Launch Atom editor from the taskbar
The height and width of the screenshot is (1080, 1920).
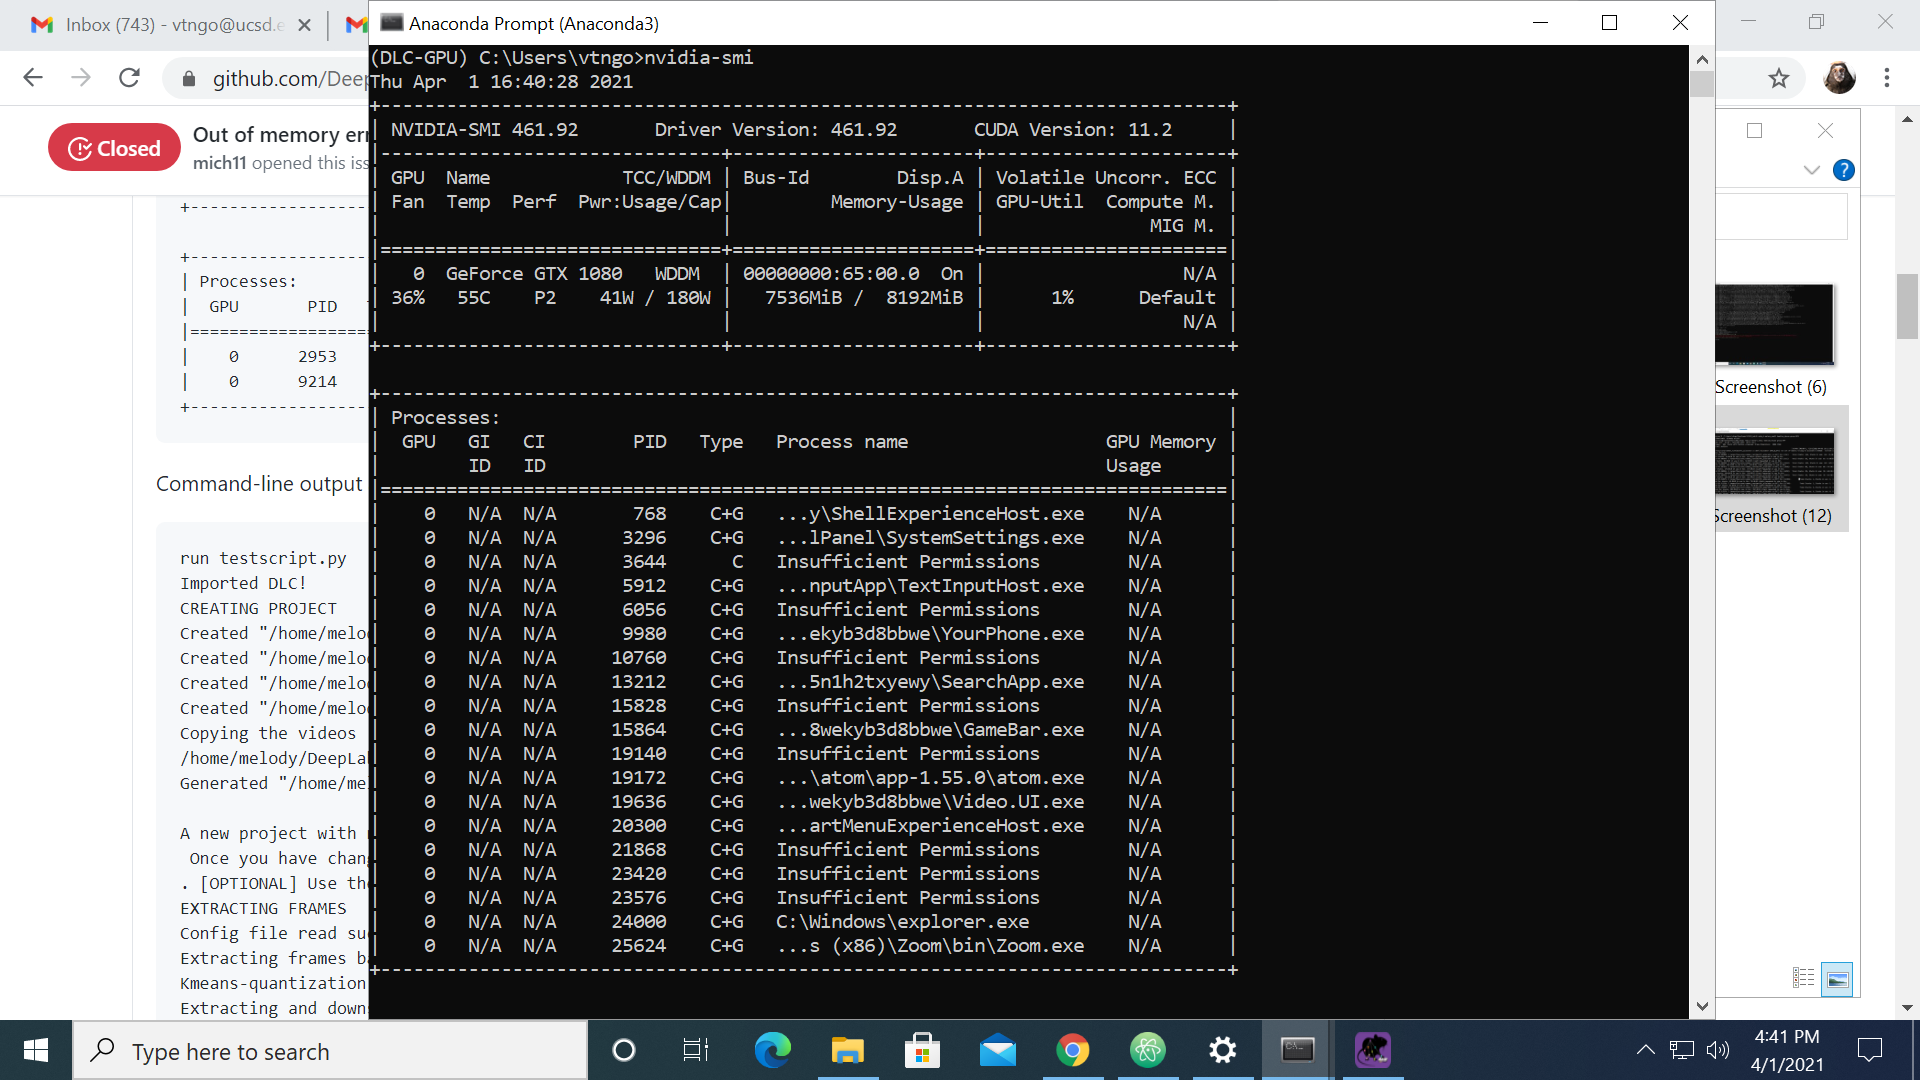click(x=1148, y=1050)
